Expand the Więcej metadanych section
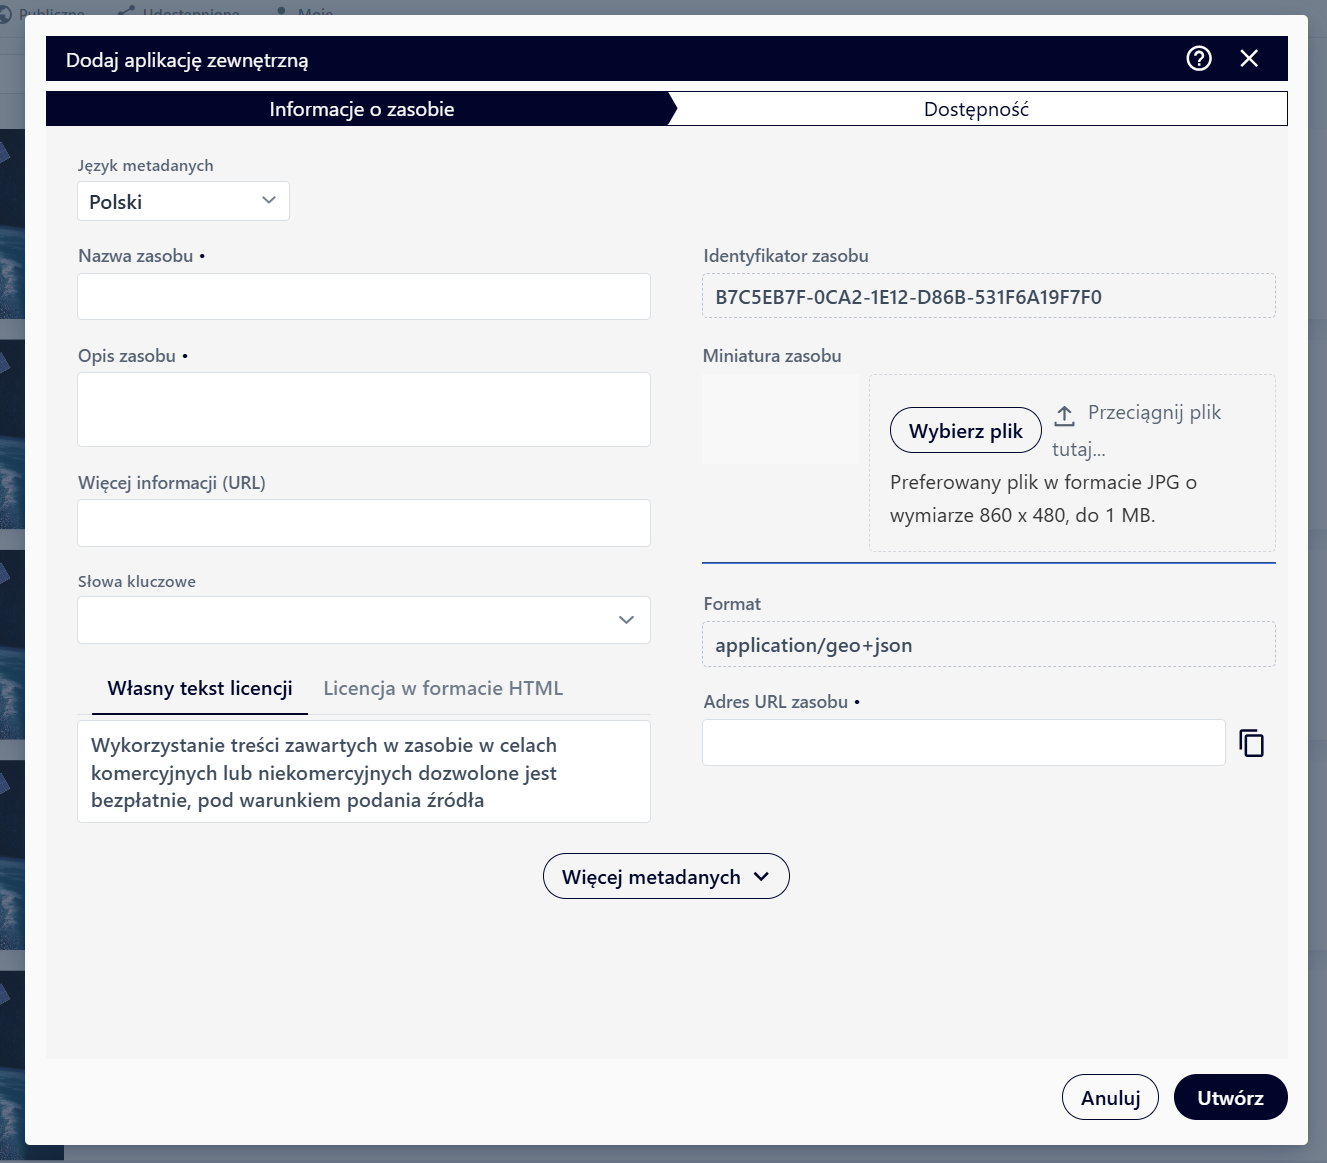The image size is (1327, 1163). [x=666, y=876]
